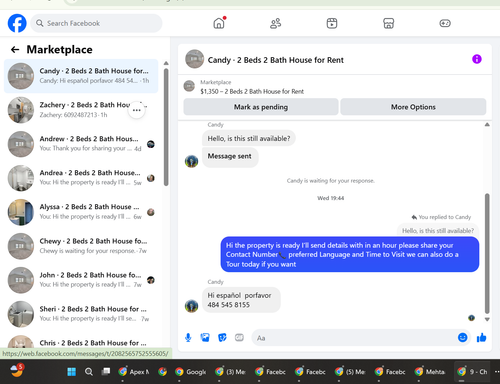Image resolution: width=500 pixels, height=384 pixels.
Task: Send a thumbs-up like
Action: [x=481, y=338]
